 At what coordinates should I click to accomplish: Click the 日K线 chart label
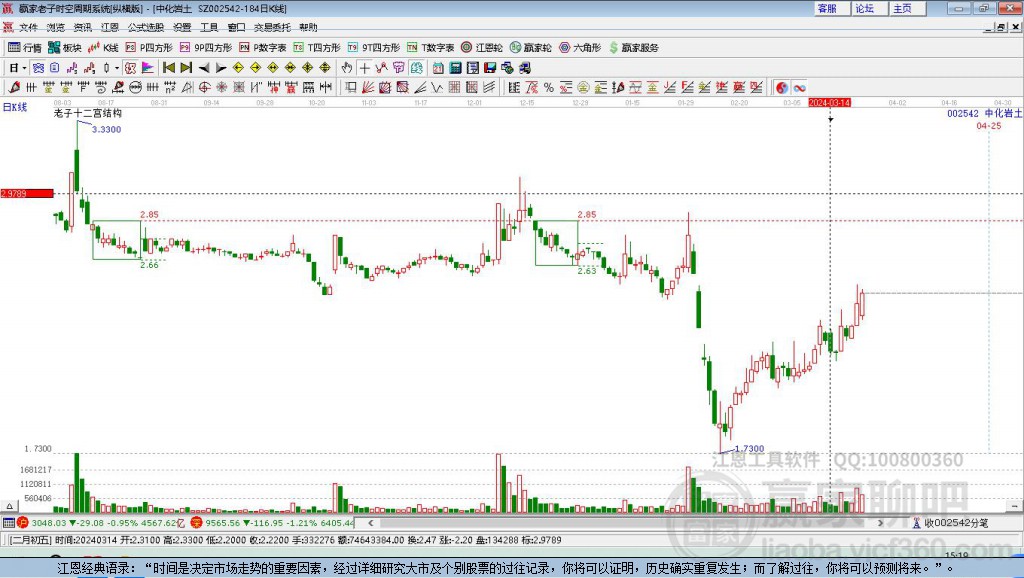(15, 107)
